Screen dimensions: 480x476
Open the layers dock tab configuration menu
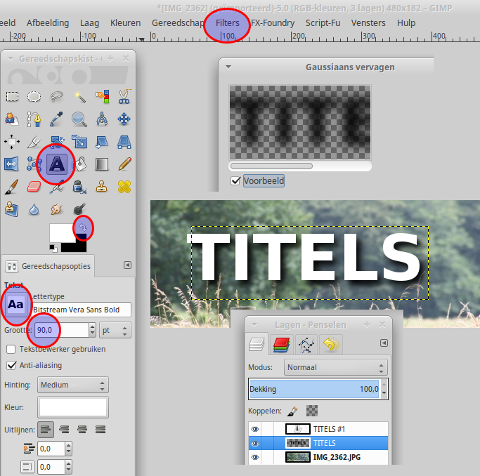pyautogui.click(x=384, y=343)
